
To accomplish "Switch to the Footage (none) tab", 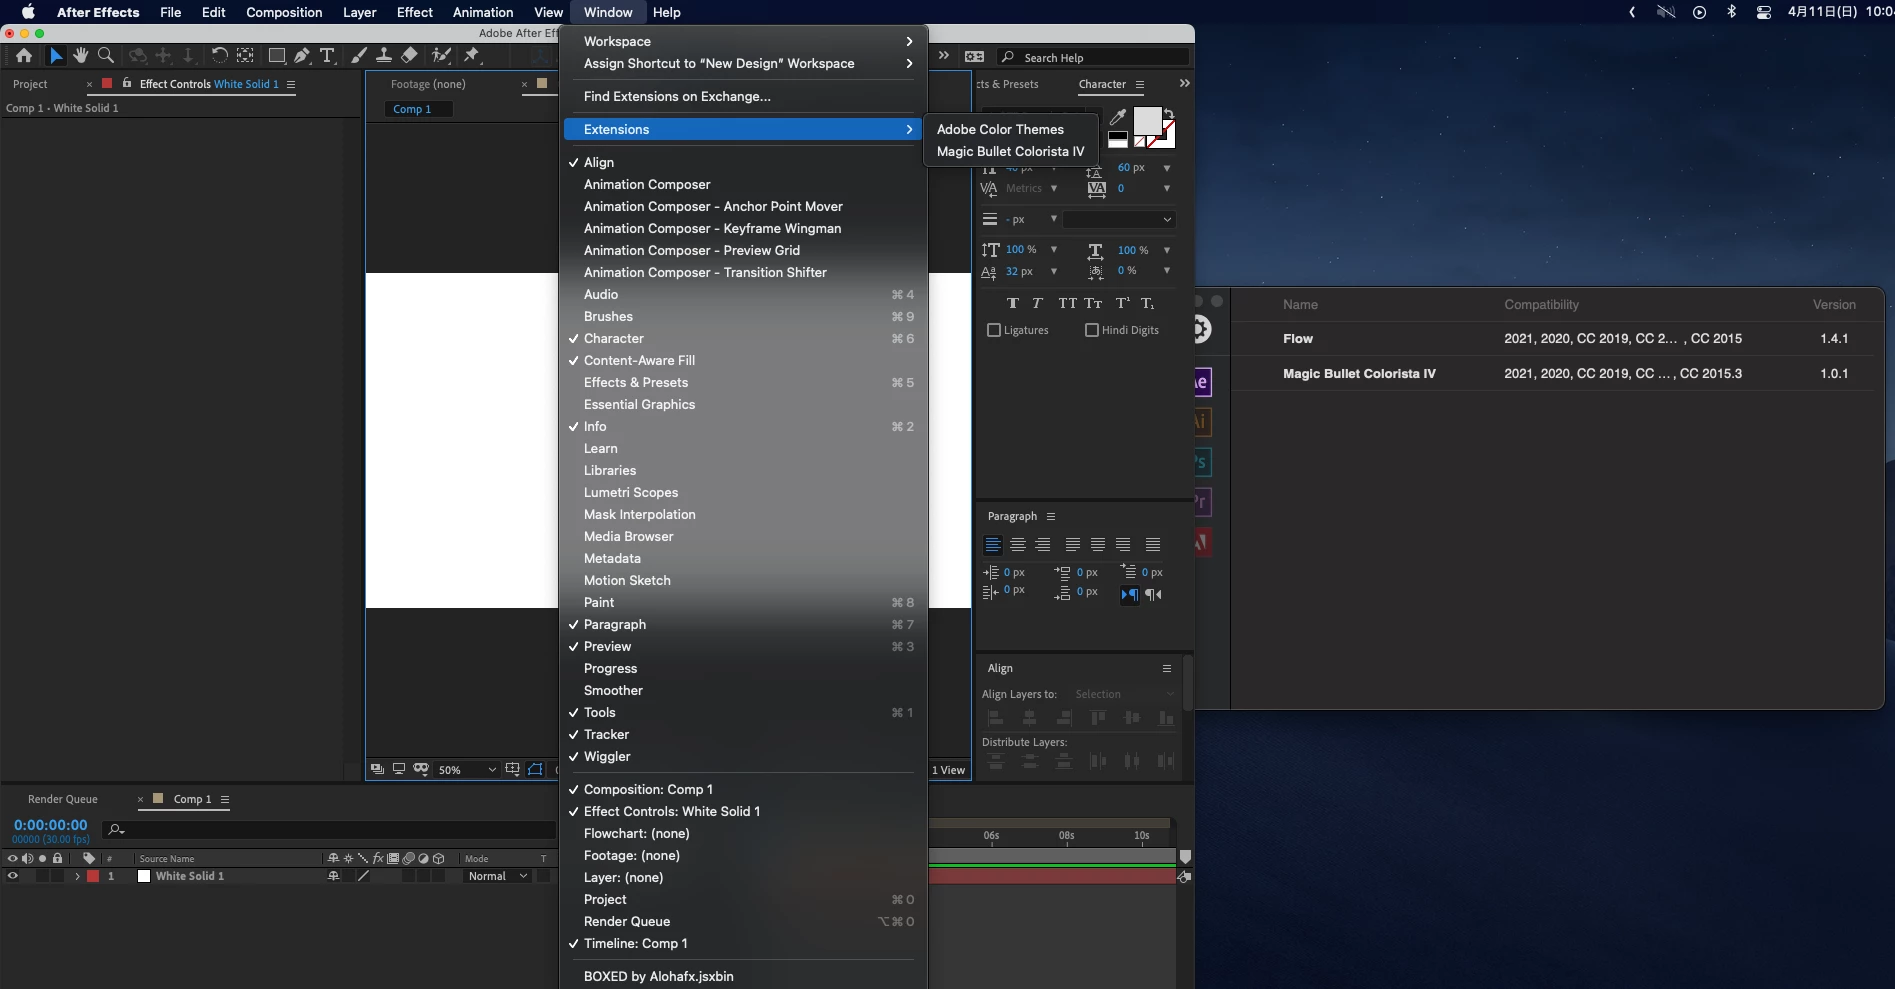I will (x=428, y=84).
